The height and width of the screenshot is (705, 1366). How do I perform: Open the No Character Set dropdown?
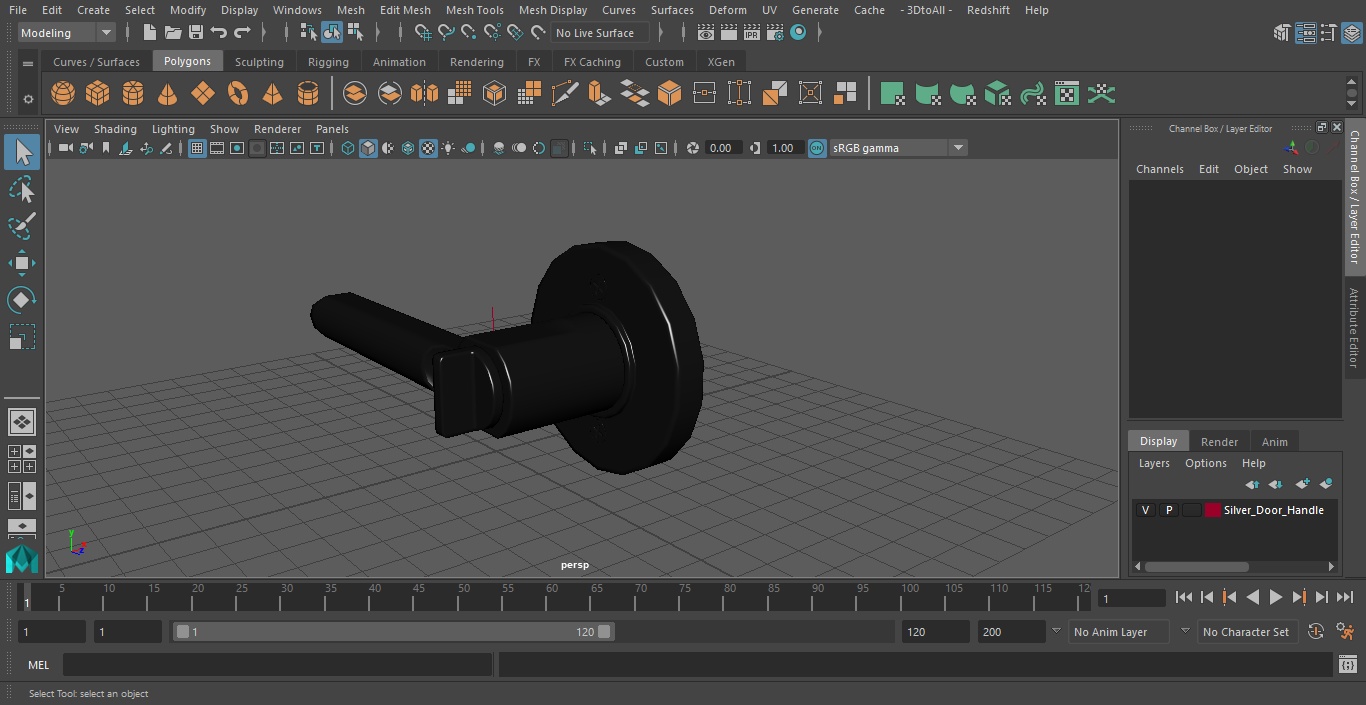[1246, 632]
